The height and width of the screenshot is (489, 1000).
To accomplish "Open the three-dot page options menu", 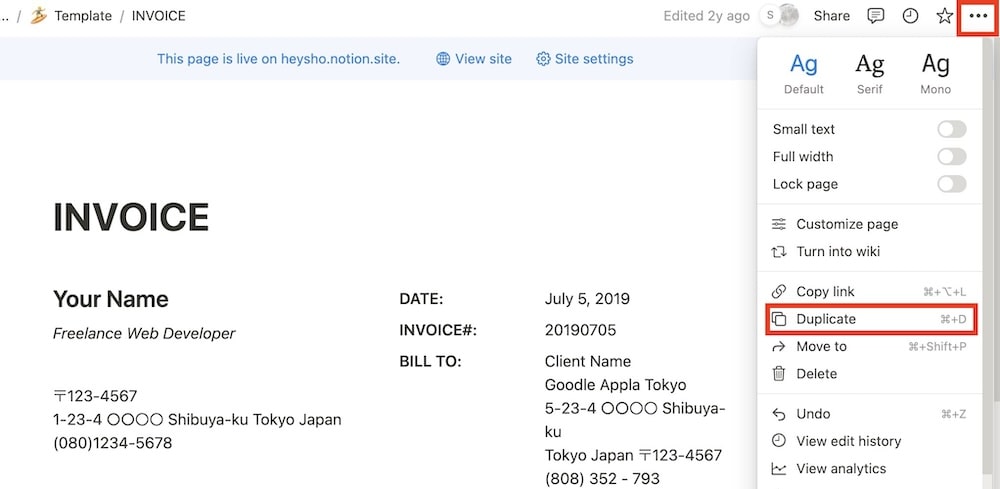I will tap(978, 17).
